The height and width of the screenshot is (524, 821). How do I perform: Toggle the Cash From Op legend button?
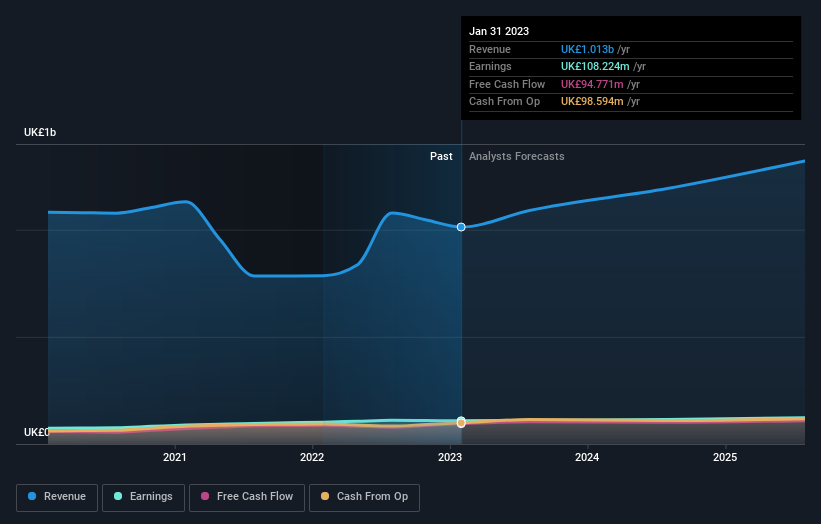(x=364, y=497)
